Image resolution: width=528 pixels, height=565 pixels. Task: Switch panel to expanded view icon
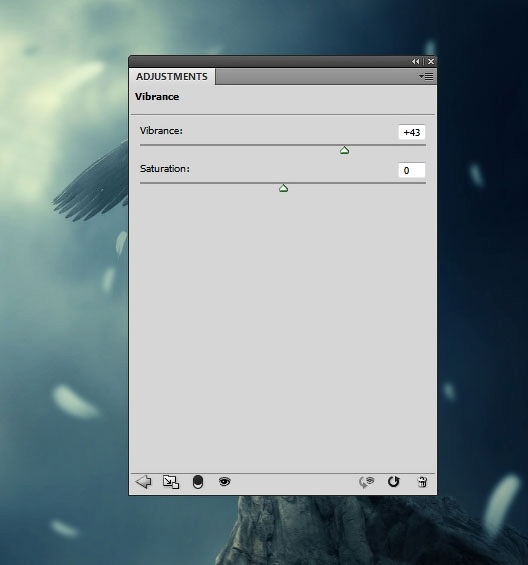tap(171, 482)
